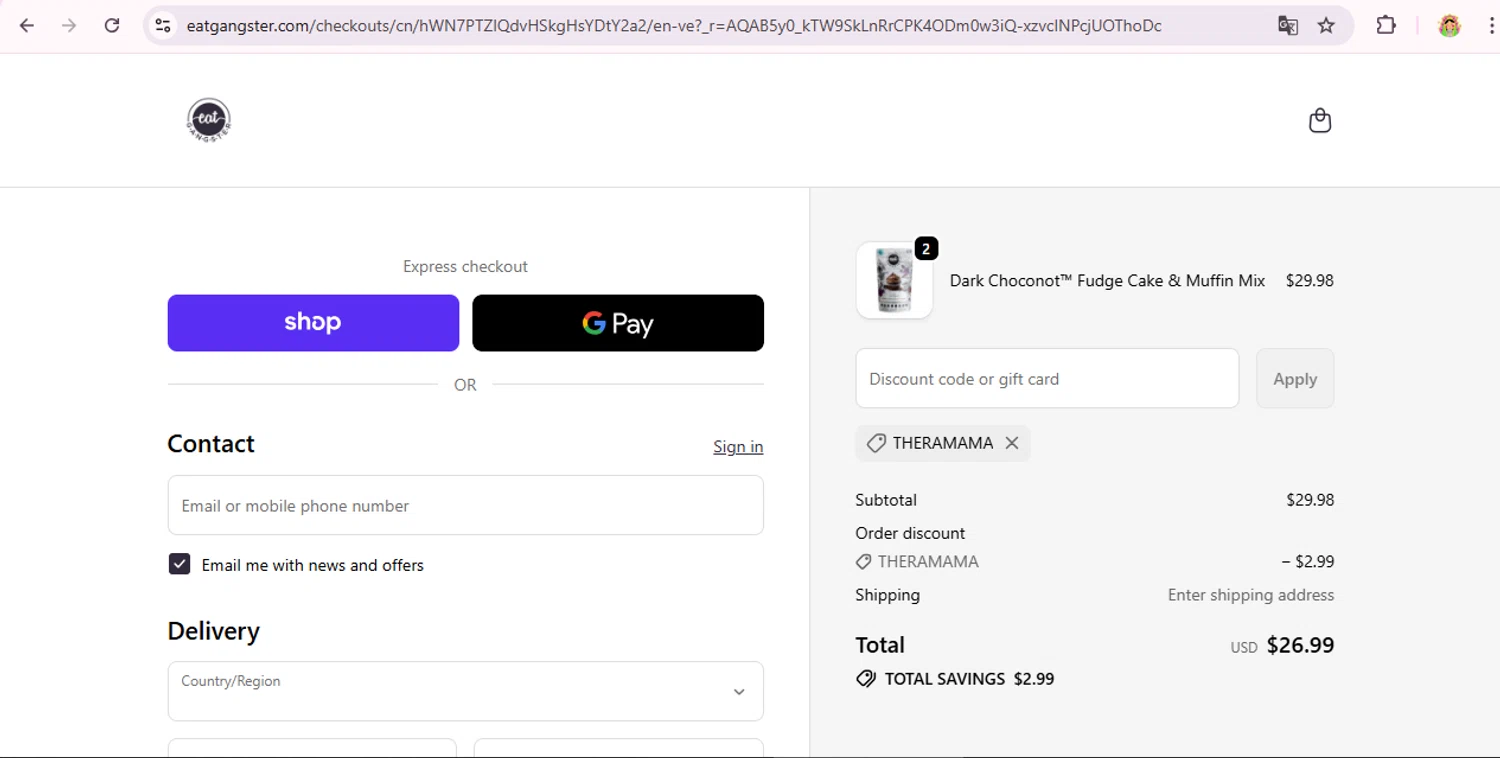Open site information icon in address bar
Screen dimensions: 1500x758
[163, 26]
